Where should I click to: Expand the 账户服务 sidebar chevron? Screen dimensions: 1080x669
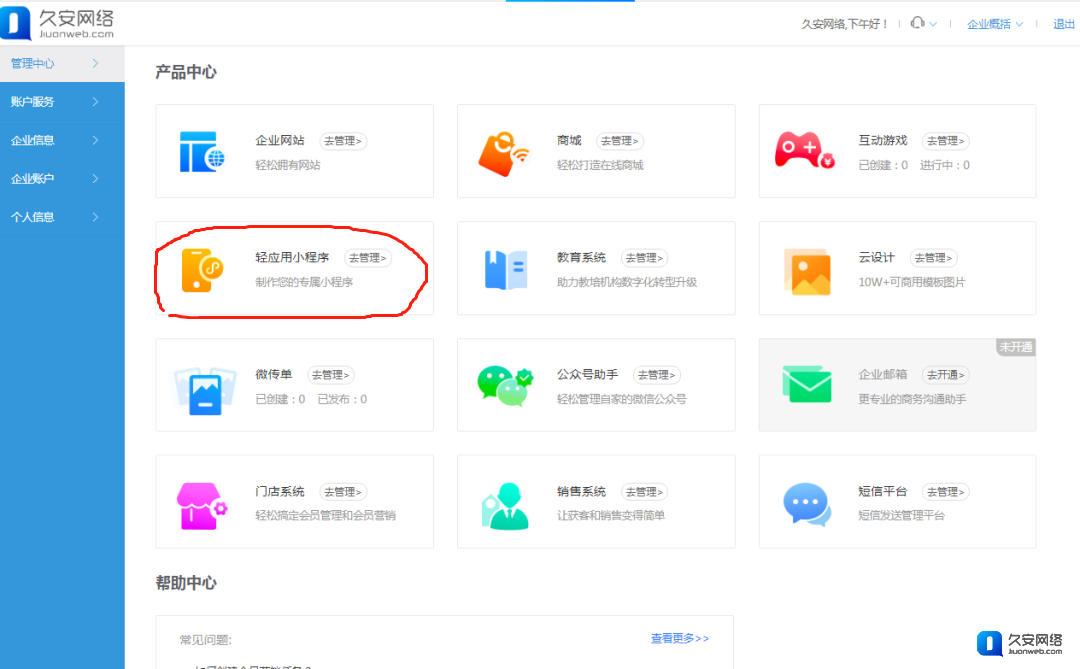click(x=95, y=102)
